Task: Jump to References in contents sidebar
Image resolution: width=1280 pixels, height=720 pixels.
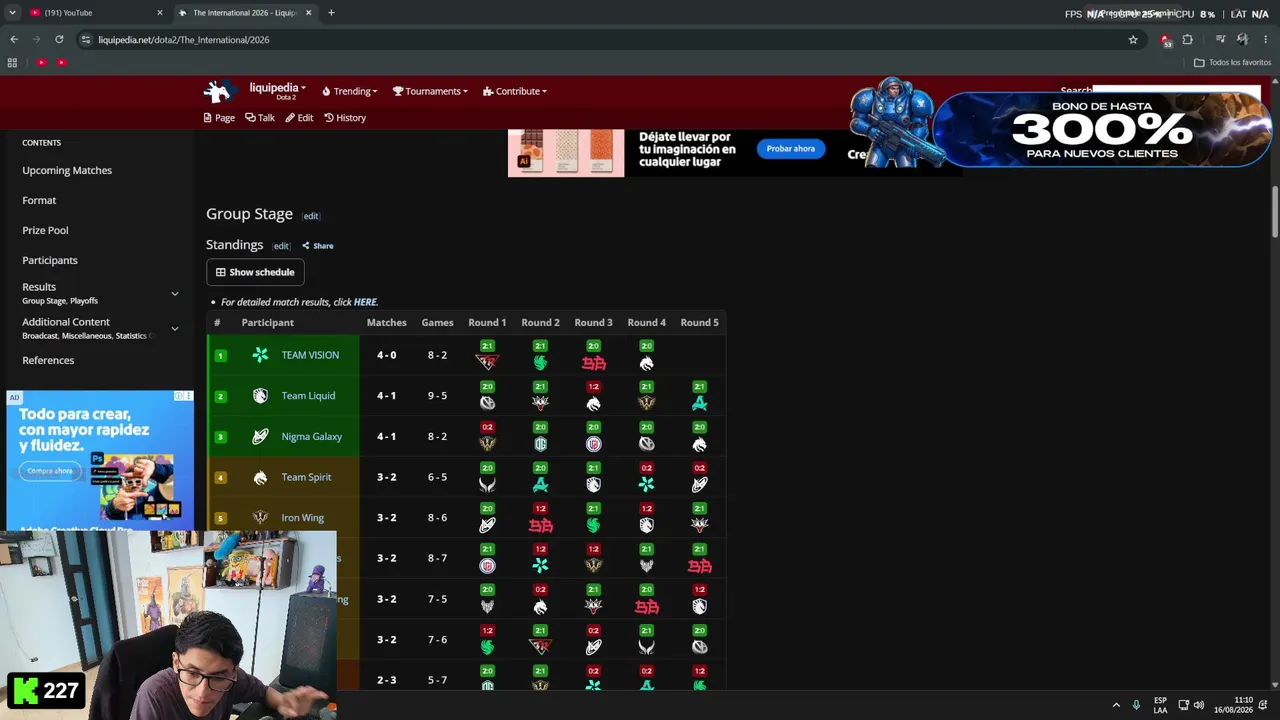Action: click(x=48, y=361)
